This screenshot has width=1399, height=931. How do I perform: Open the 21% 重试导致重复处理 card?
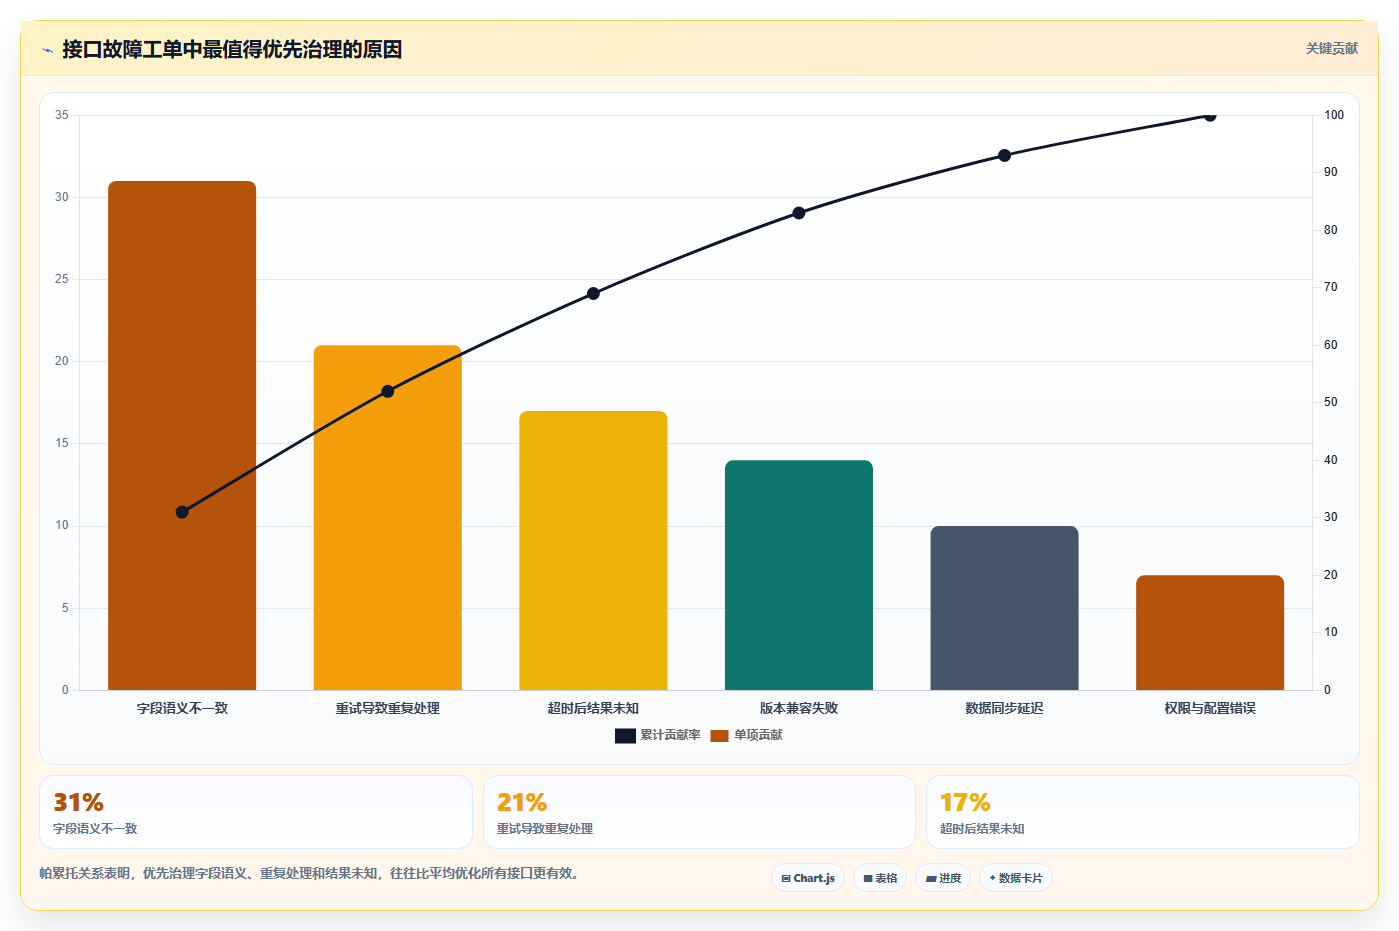point(699,812)
